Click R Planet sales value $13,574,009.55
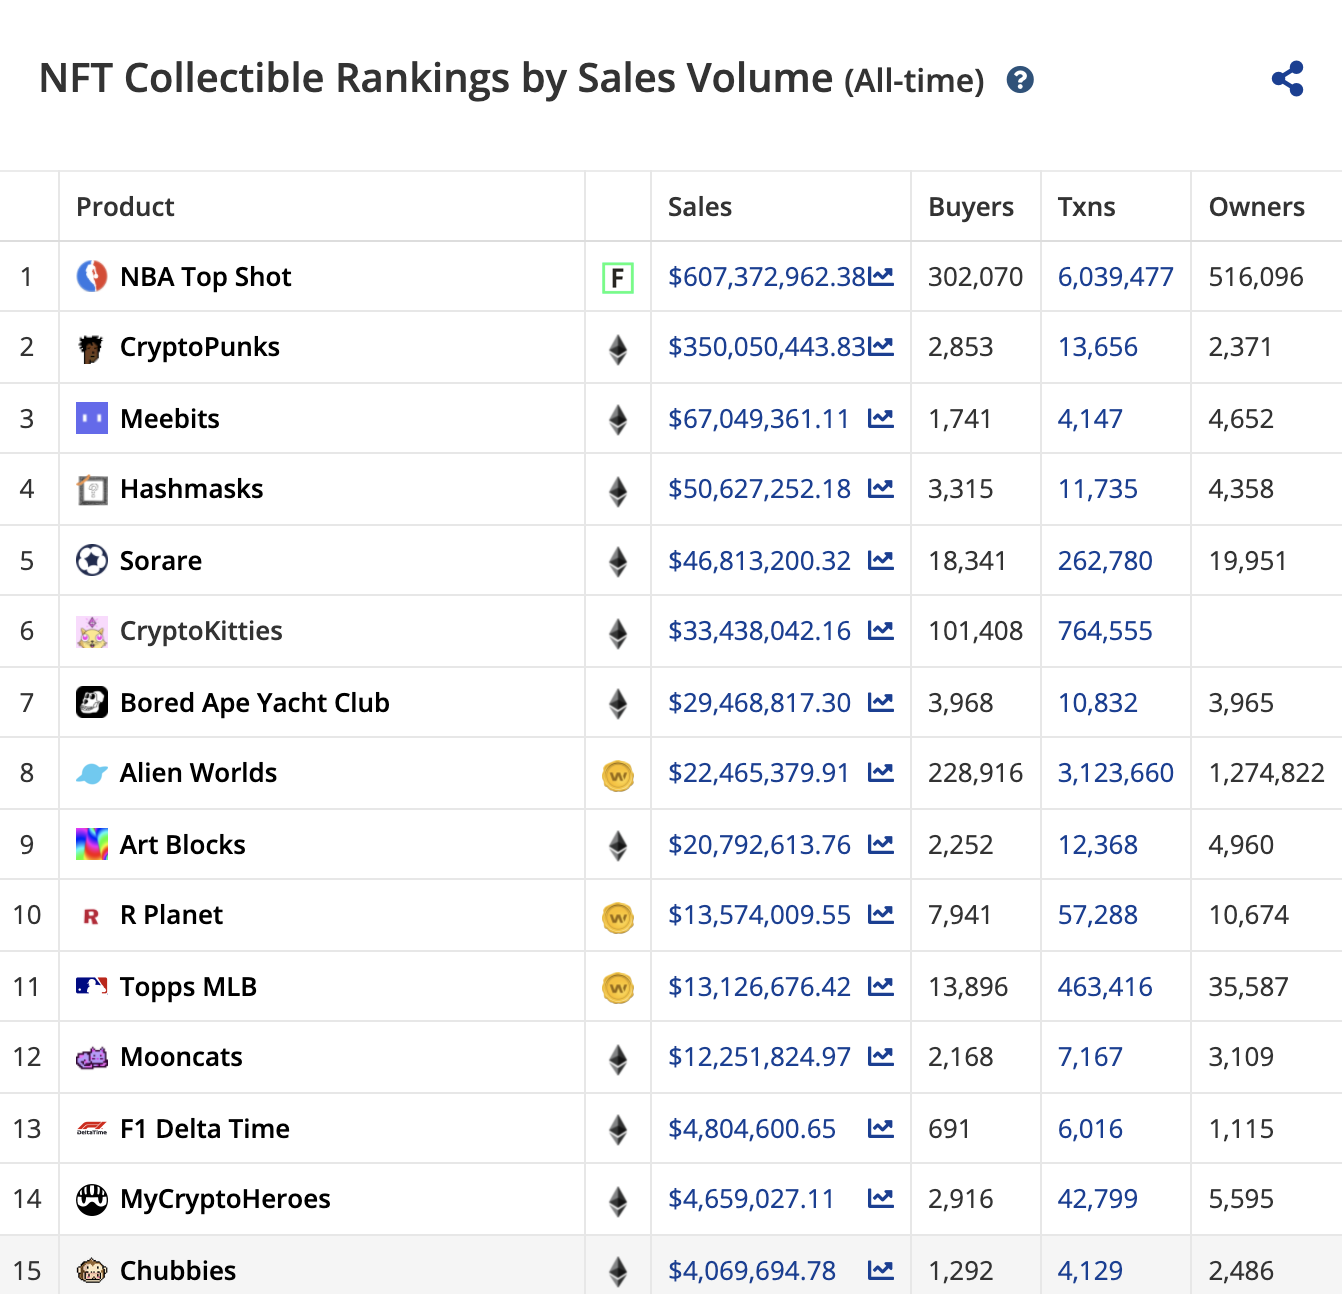Viewport: 1342px width, 1294px height. click(x=760, y=915)
